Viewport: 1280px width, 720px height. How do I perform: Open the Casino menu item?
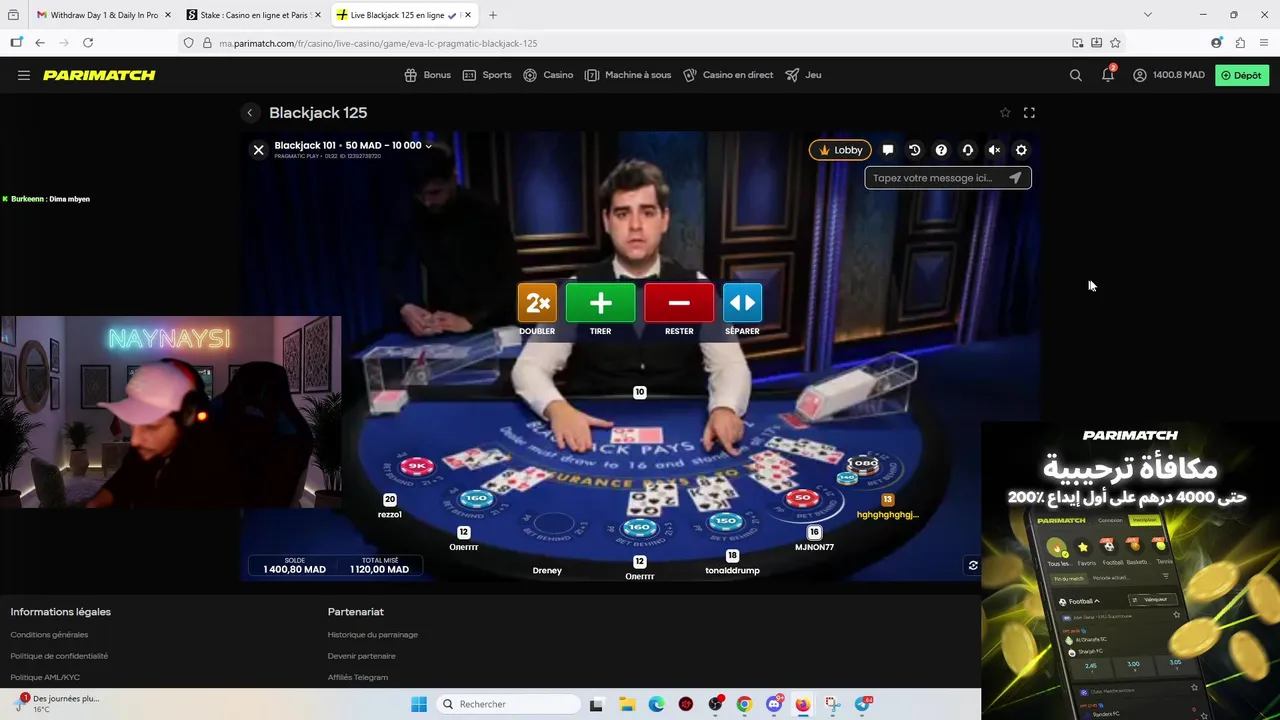548,75
